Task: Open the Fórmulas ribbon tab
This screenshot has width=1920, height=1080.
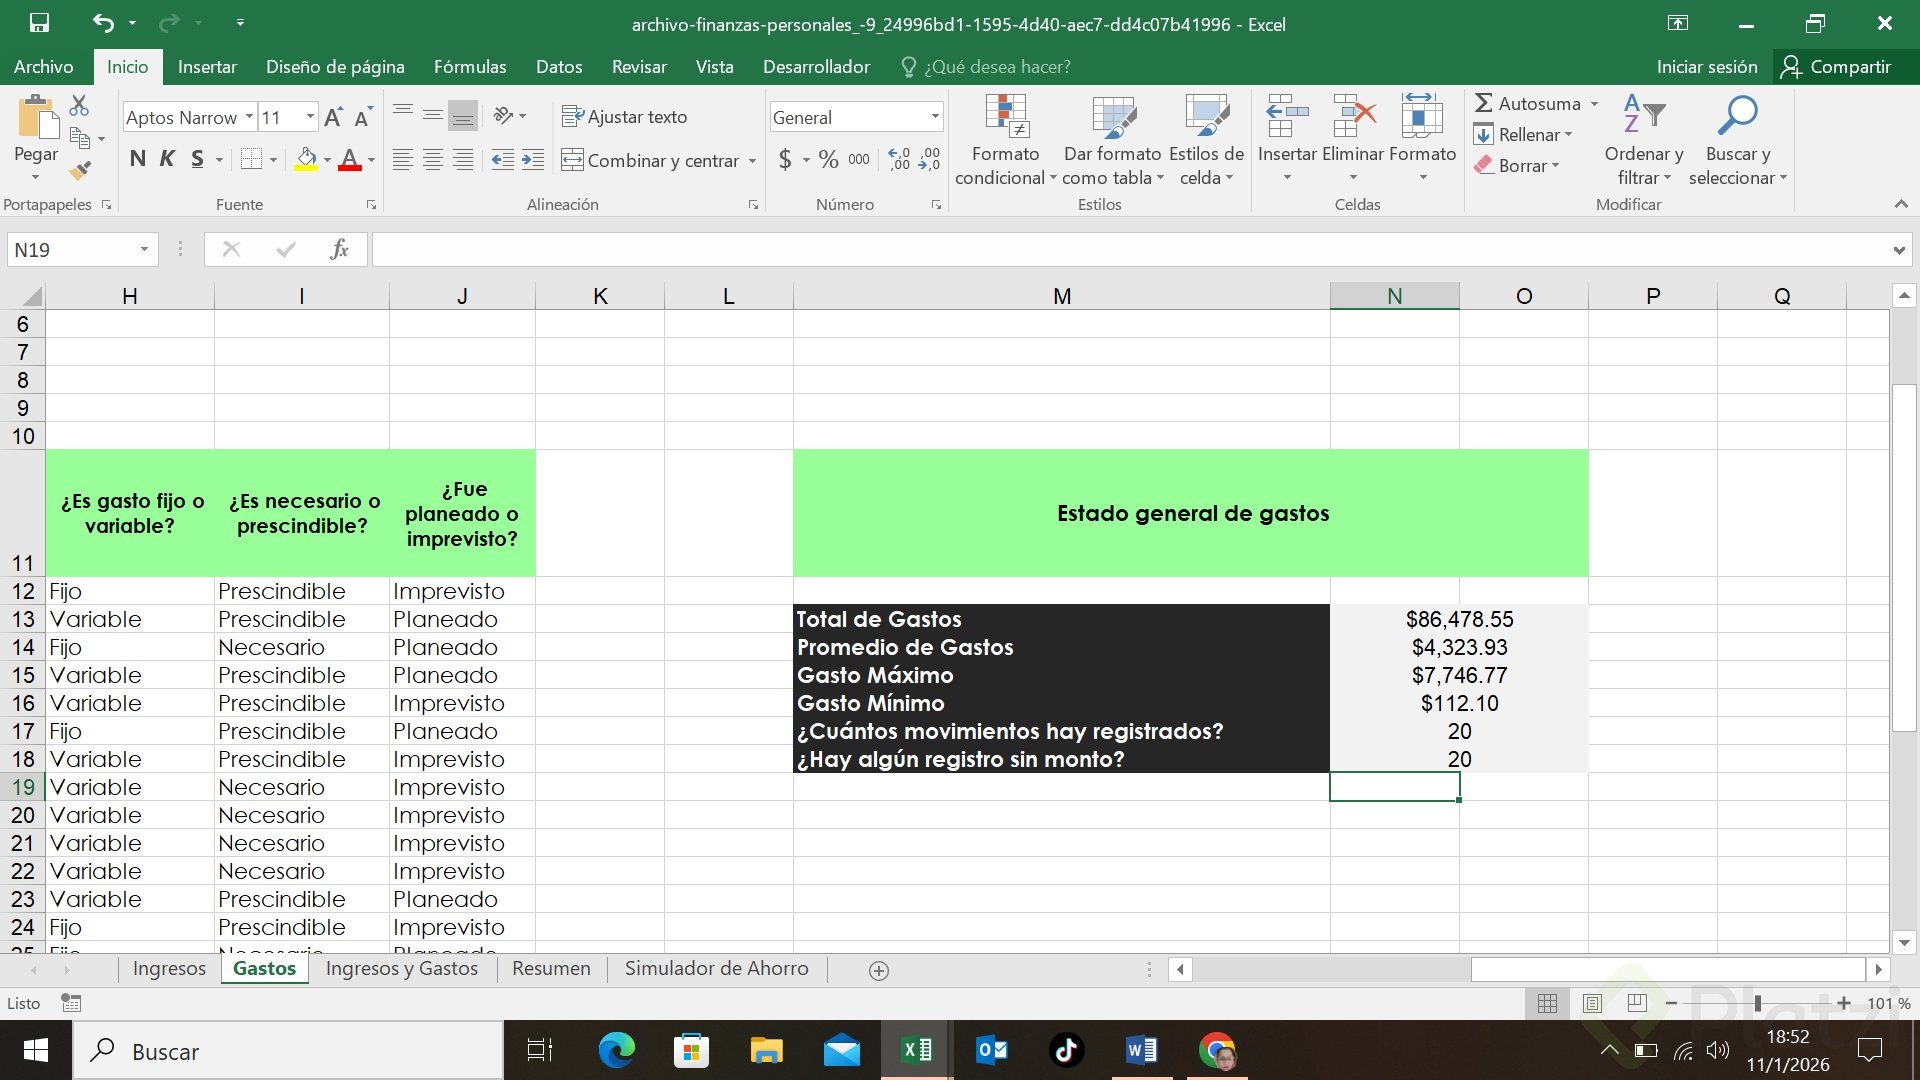Action: coord(470,67)
